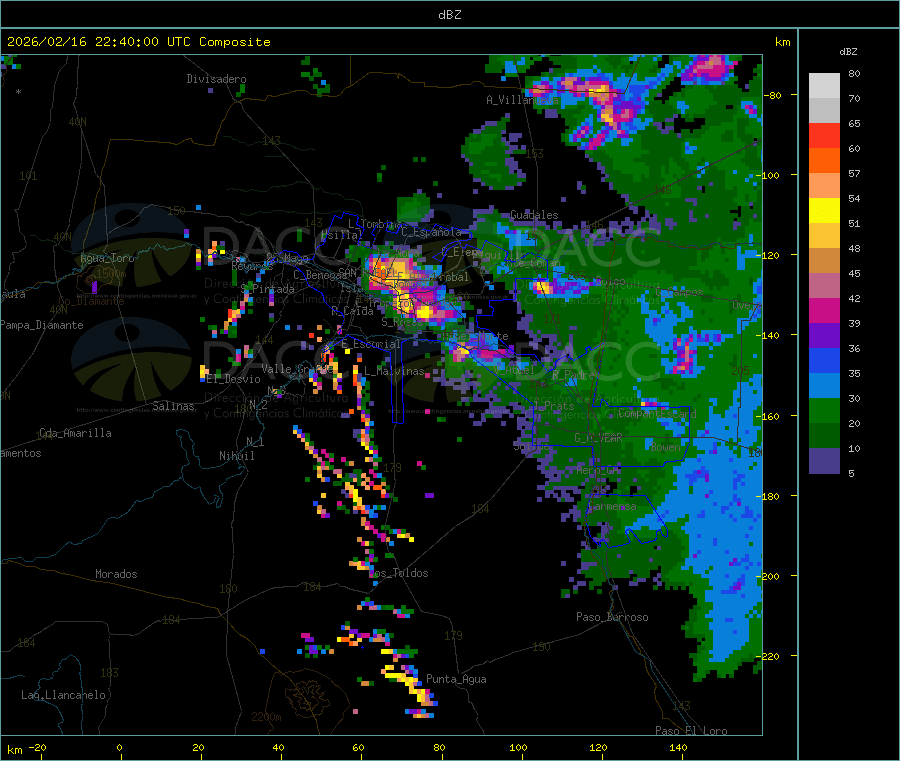The height and width of the screenshot is (761, 900).
Task: Click the Carmensa map label
Action: tap(612, 506)
